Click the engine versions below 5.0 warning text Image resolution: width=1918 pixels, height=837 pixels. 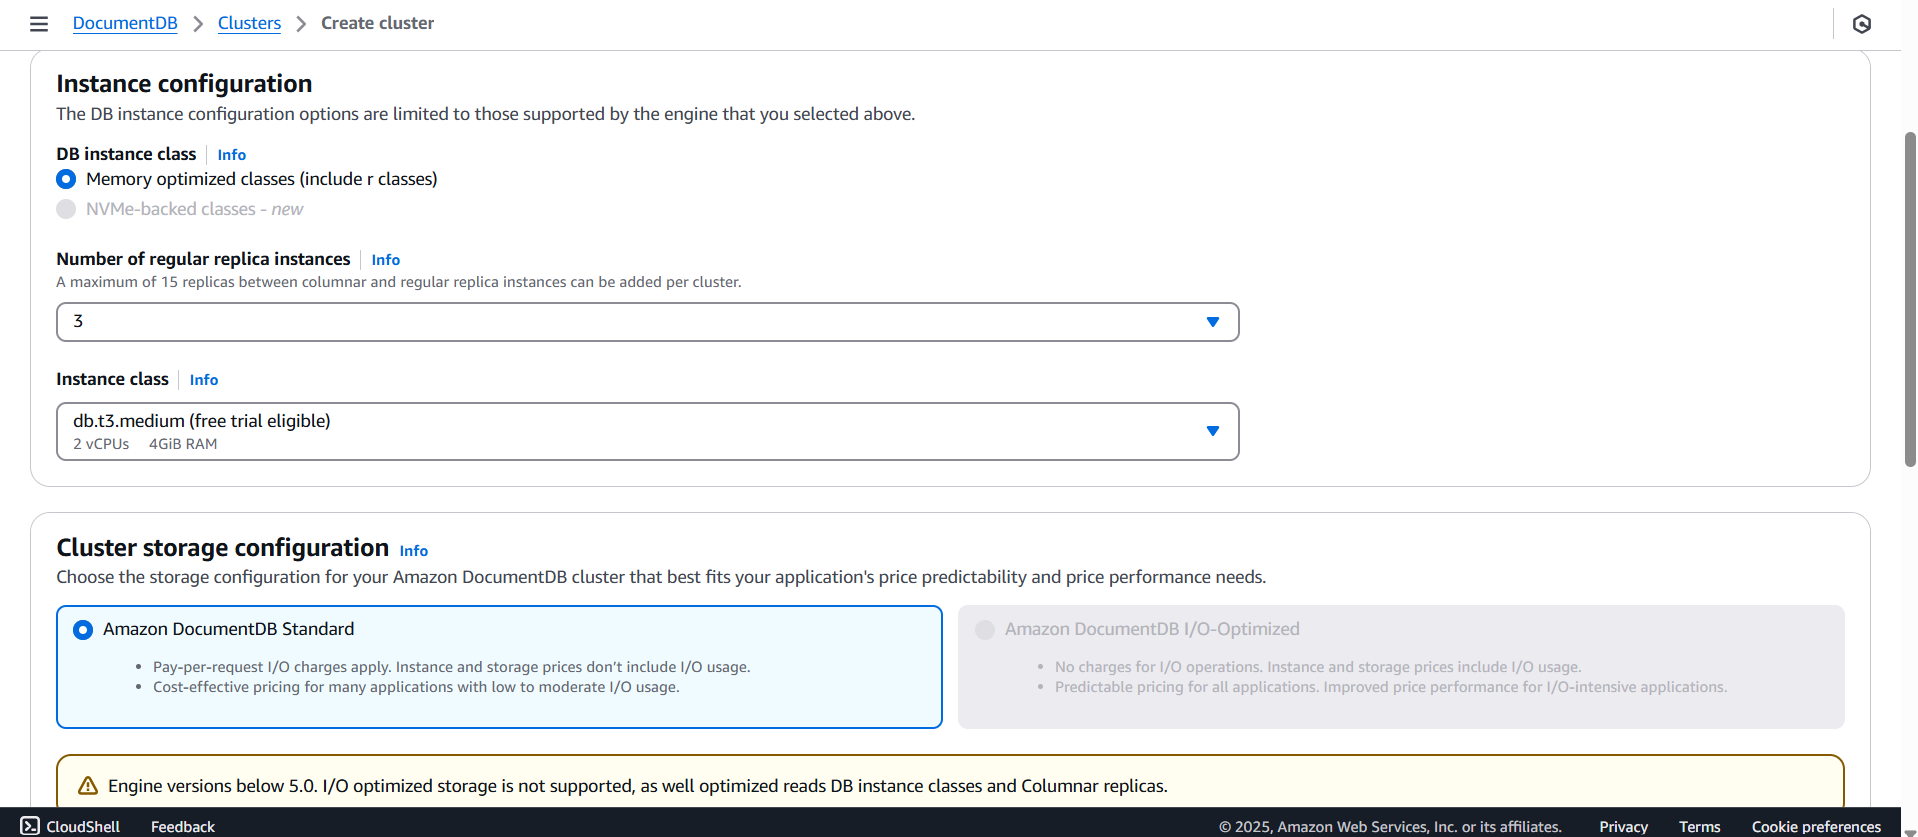pyautogui.click(x=637, y=786)
